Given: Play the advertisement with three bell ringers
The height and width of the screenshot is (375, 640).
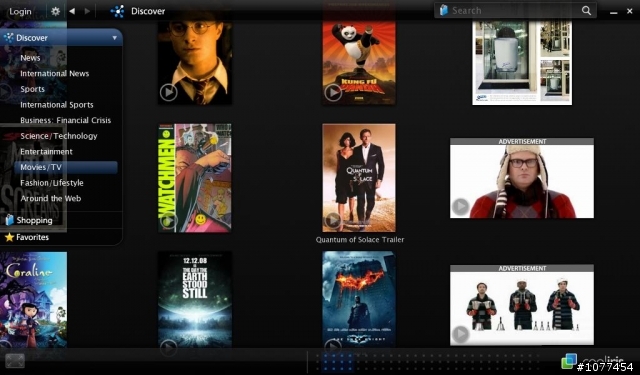Looking at the screenshot, I should coord(460,334).
